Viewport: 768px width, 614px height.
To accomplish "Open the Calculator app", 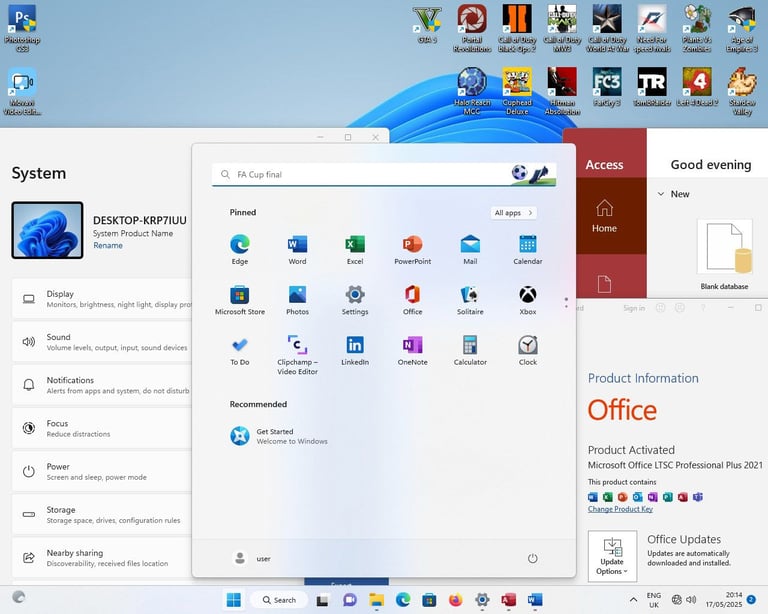I will pyautogui.click(x=470, y=351).
